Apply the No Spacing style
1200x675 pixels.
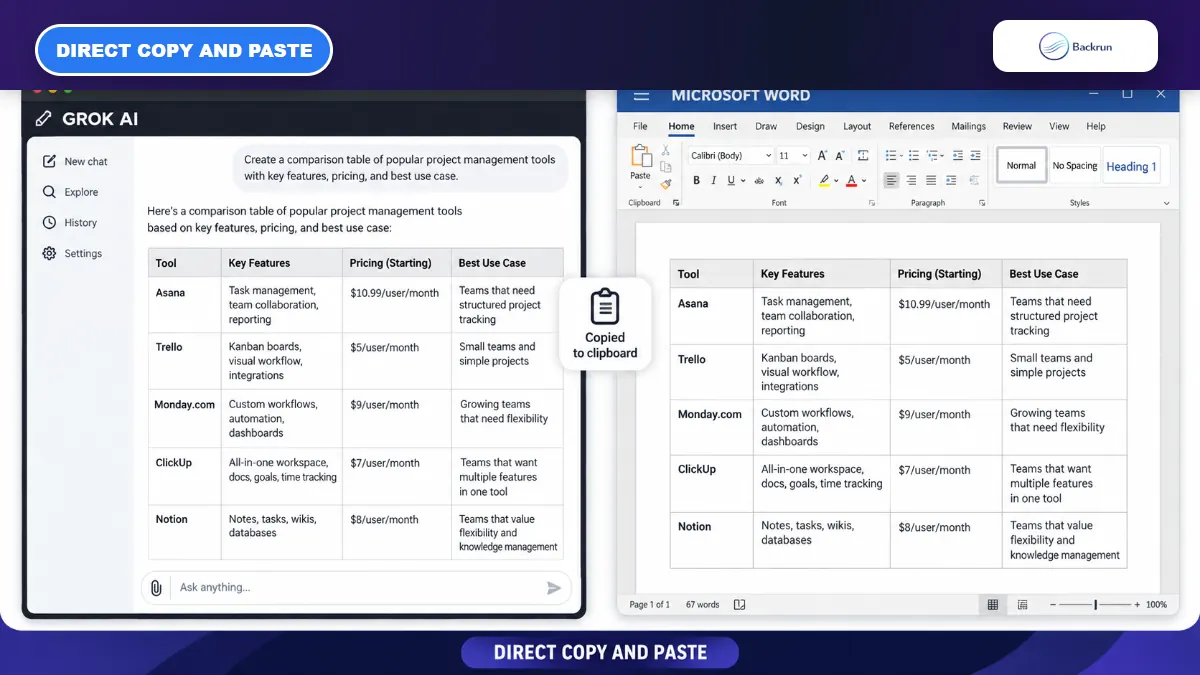tap(1074, 166)
